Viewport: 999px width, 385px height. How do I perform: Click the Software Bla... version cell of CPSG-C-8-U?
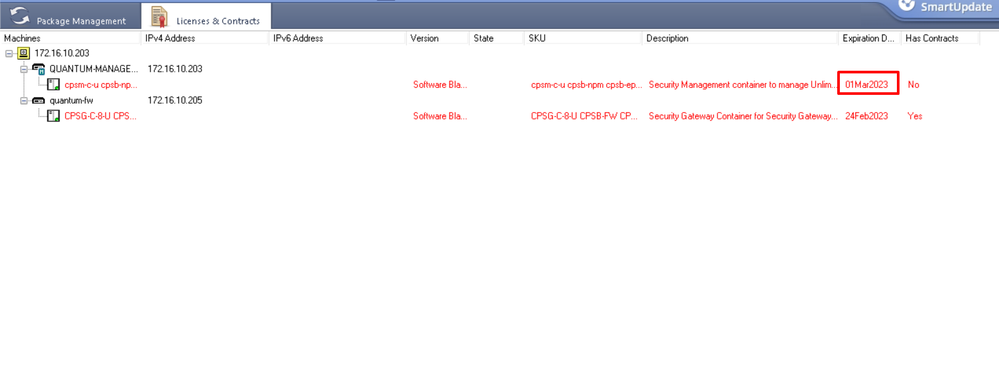click(x=440, y=116)
